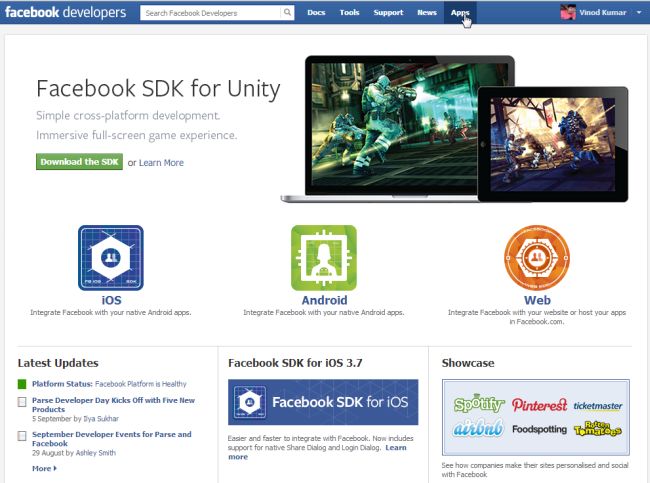Open the iOS SDK hexagon icon
This screenshot has width=650, height=483.
[111, 258]
